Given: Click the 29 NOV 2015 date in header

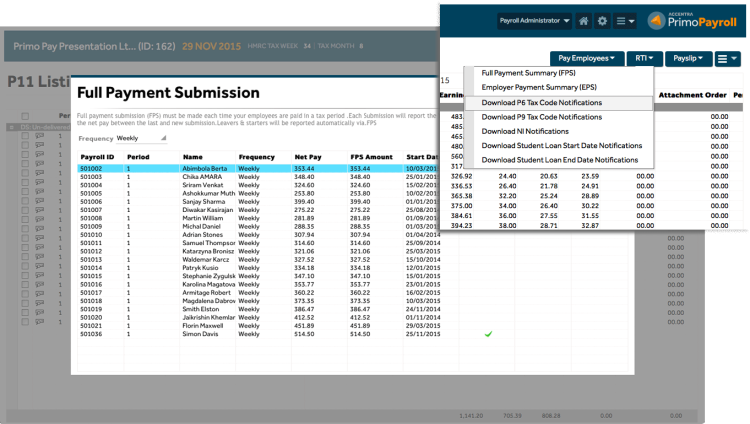Looking at the screenshot, I should click(x=211, y=46).
